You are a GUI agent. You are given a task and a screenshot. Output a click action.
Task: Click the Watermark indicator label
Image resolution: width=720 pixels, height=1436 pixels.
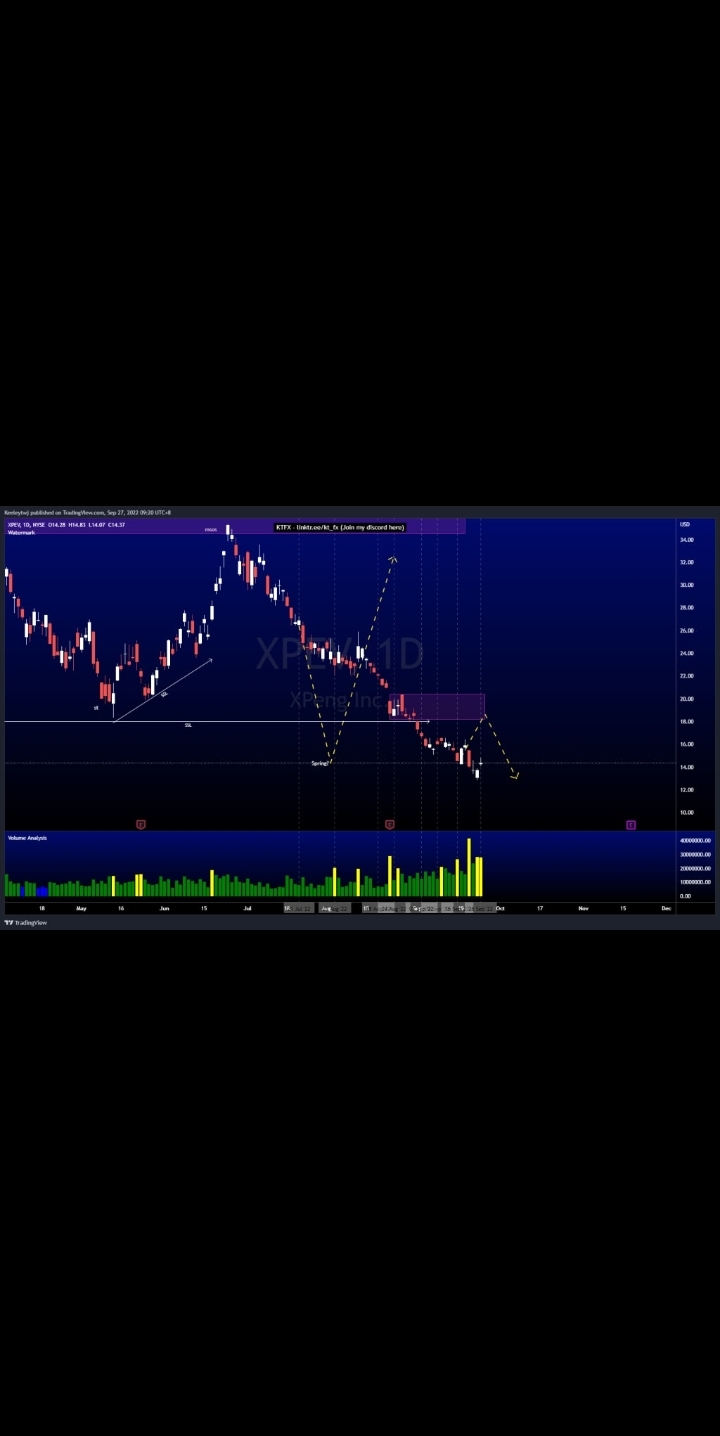[x=21, y=532]
